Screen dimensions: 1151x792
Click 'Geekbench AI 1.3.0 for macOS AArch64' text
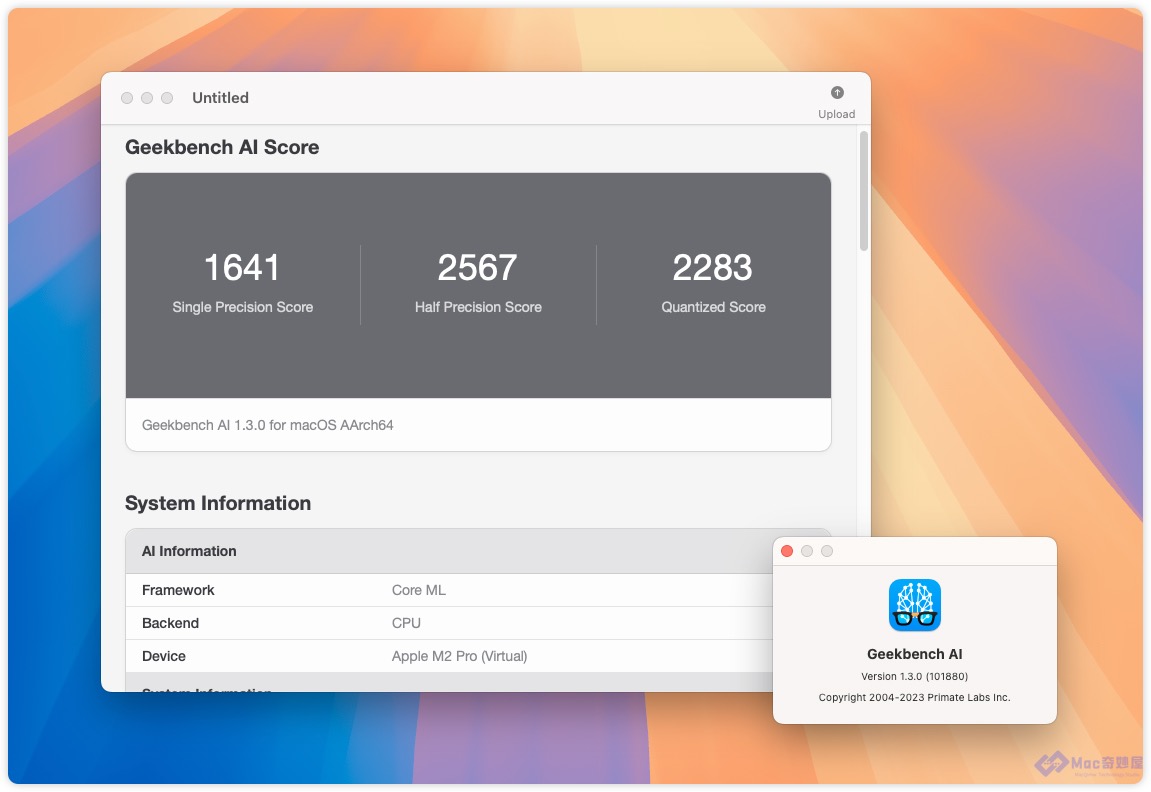pos(268,425)
